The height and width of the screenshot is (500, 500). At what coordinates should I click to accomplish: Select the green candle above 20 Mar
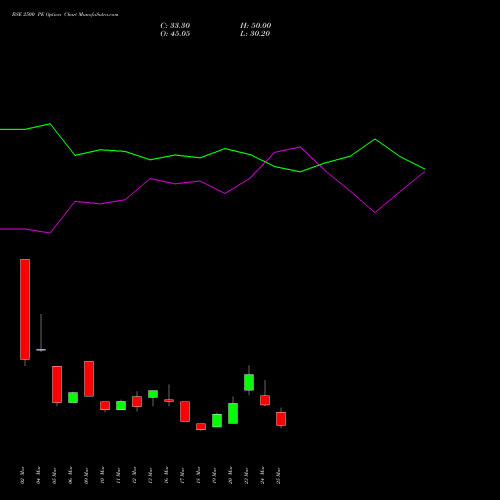click(233, 413)
